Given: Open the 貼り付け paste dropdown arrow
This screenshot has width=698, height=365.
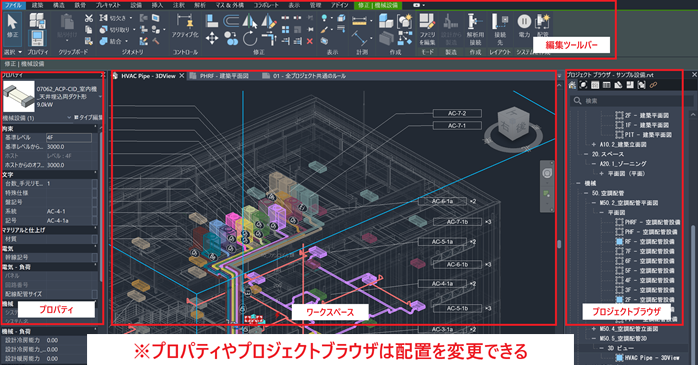Looking at the screenshot, I should coord(67,41).
